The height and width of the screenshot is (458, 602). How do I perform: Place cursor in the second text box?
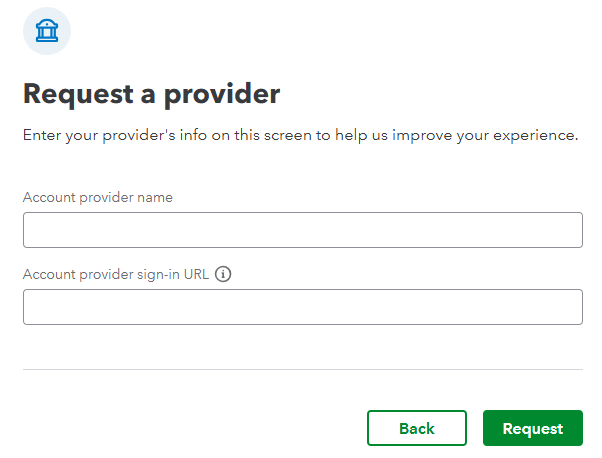pyautogui.click(x=303, y=307)
